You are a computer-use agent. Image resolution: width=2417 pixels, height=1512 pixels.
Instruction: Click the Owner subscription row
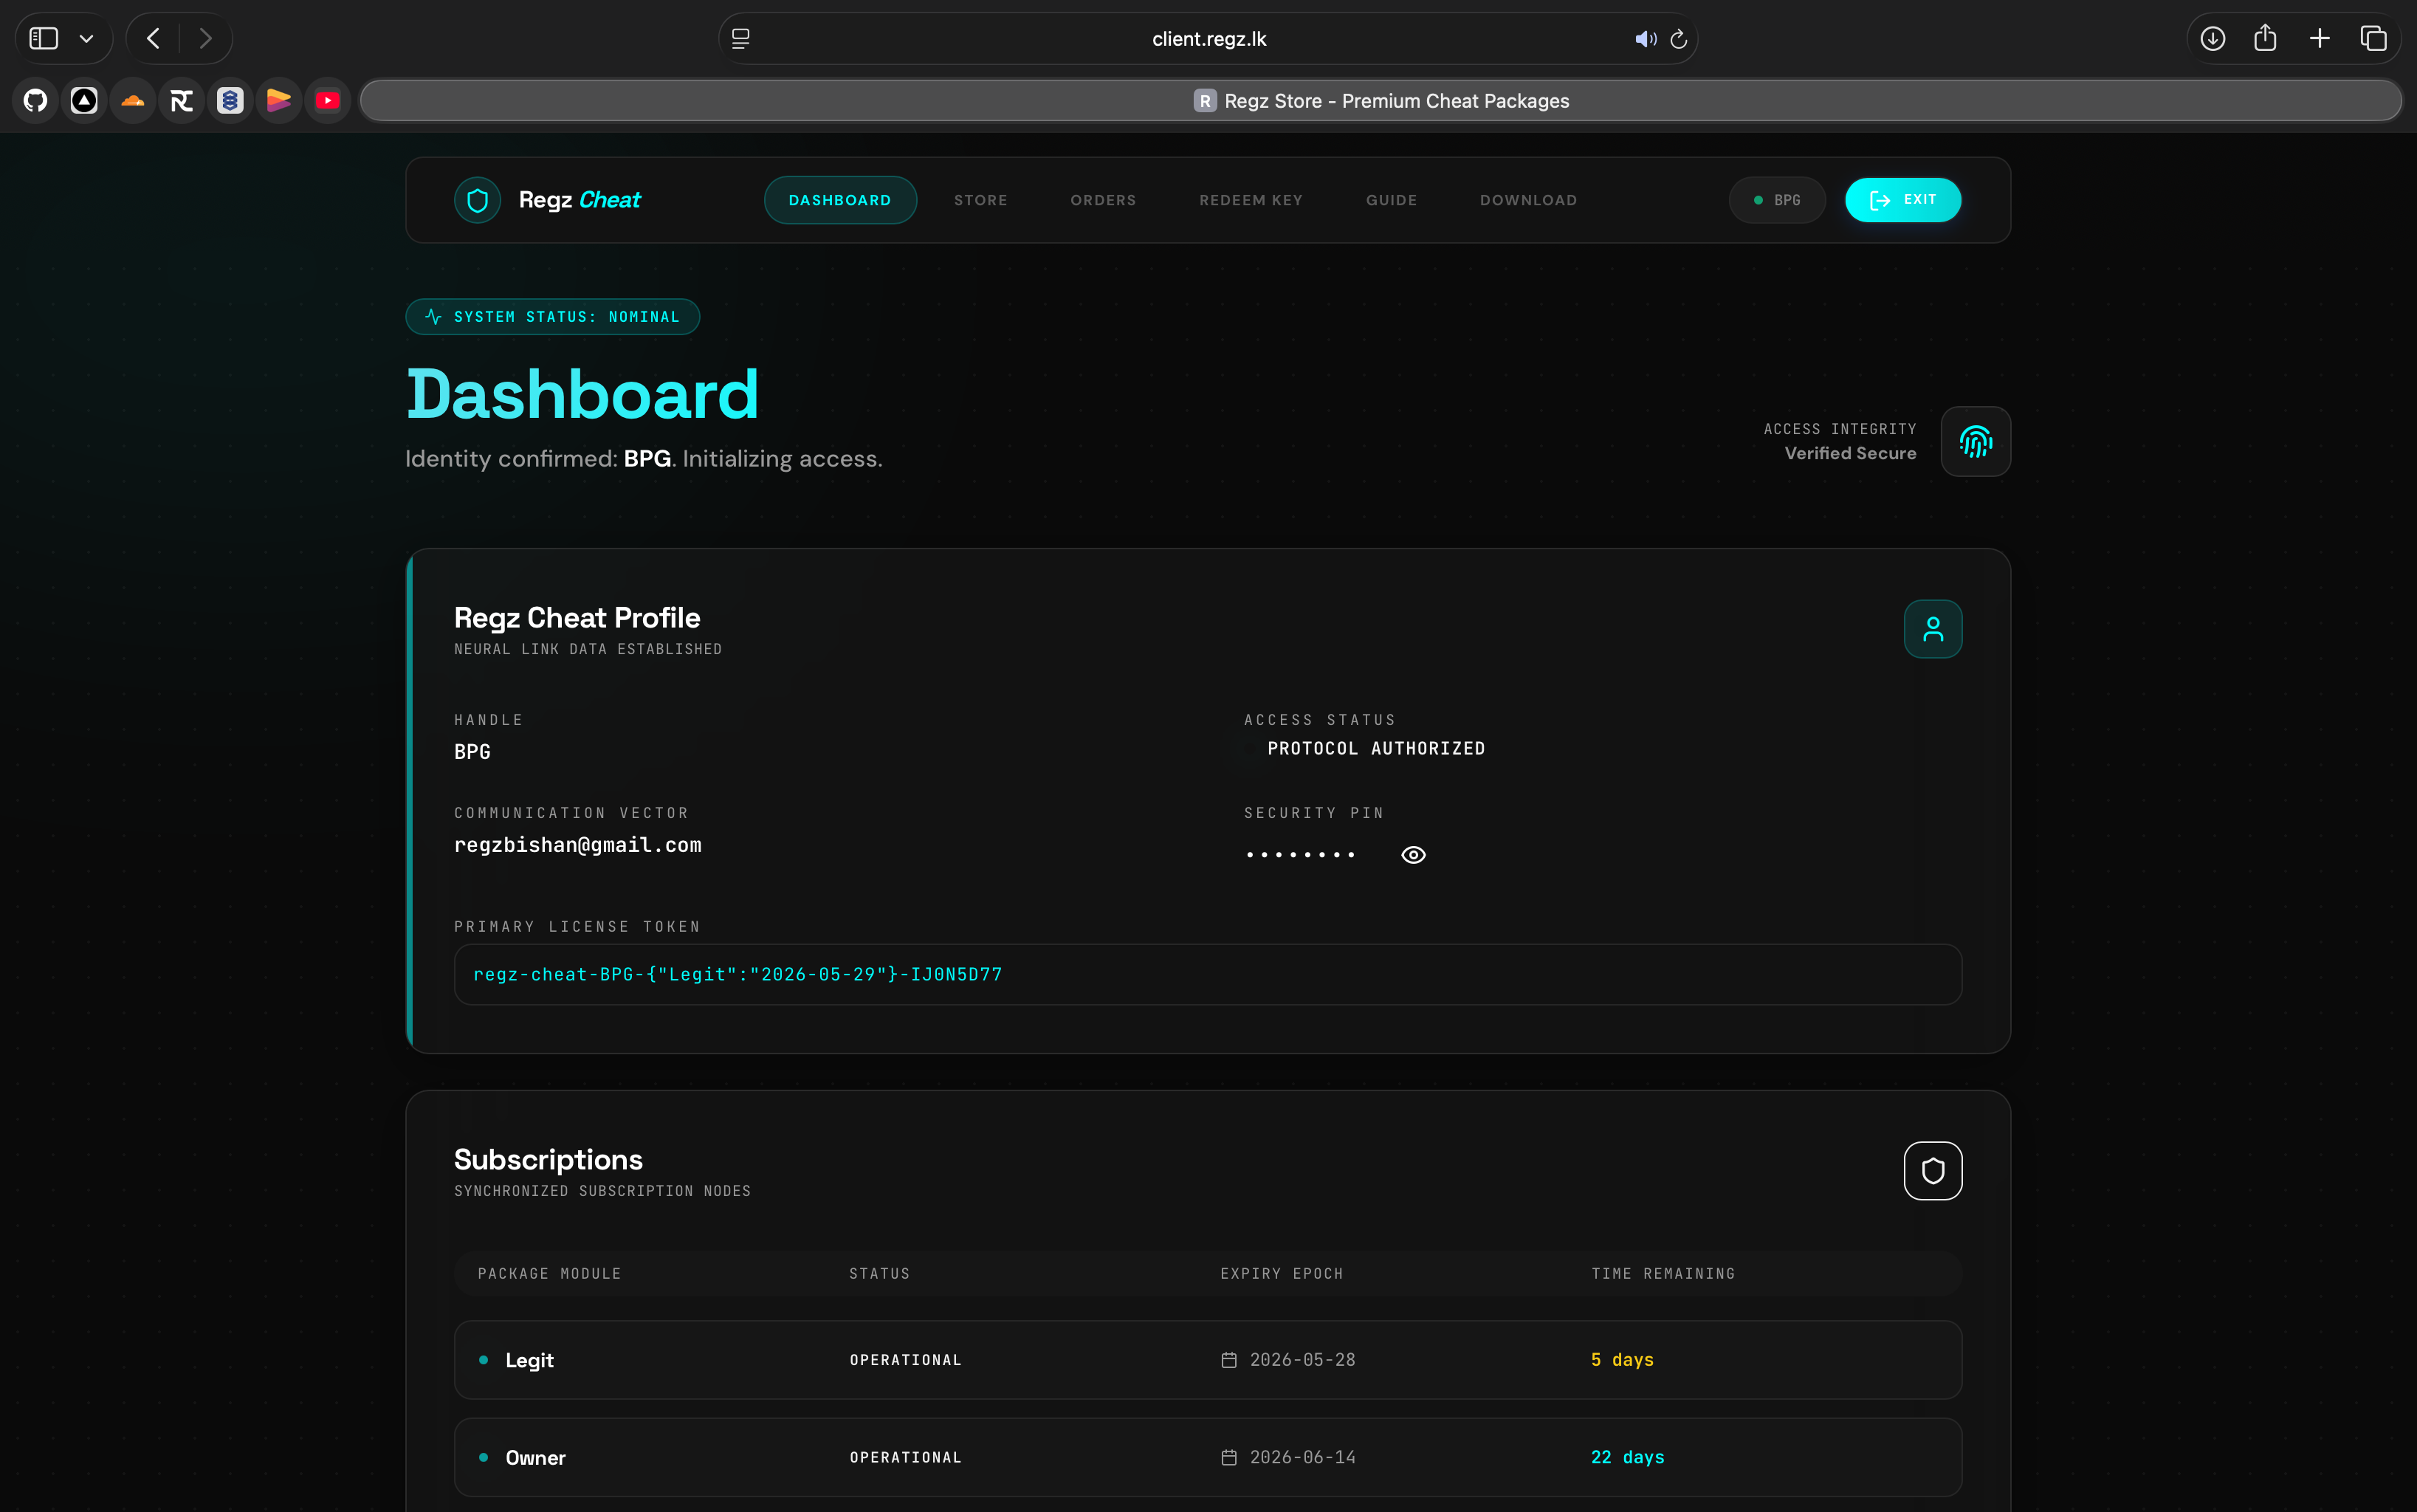1208,1458
